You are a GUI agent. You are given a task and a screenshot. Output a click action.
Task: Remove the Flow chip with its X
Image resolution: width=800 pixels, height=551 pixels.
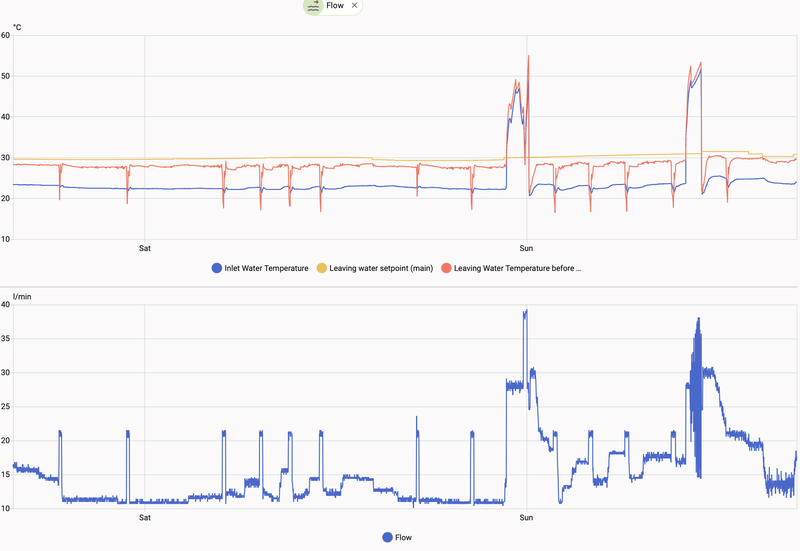[x=354, y=5]
